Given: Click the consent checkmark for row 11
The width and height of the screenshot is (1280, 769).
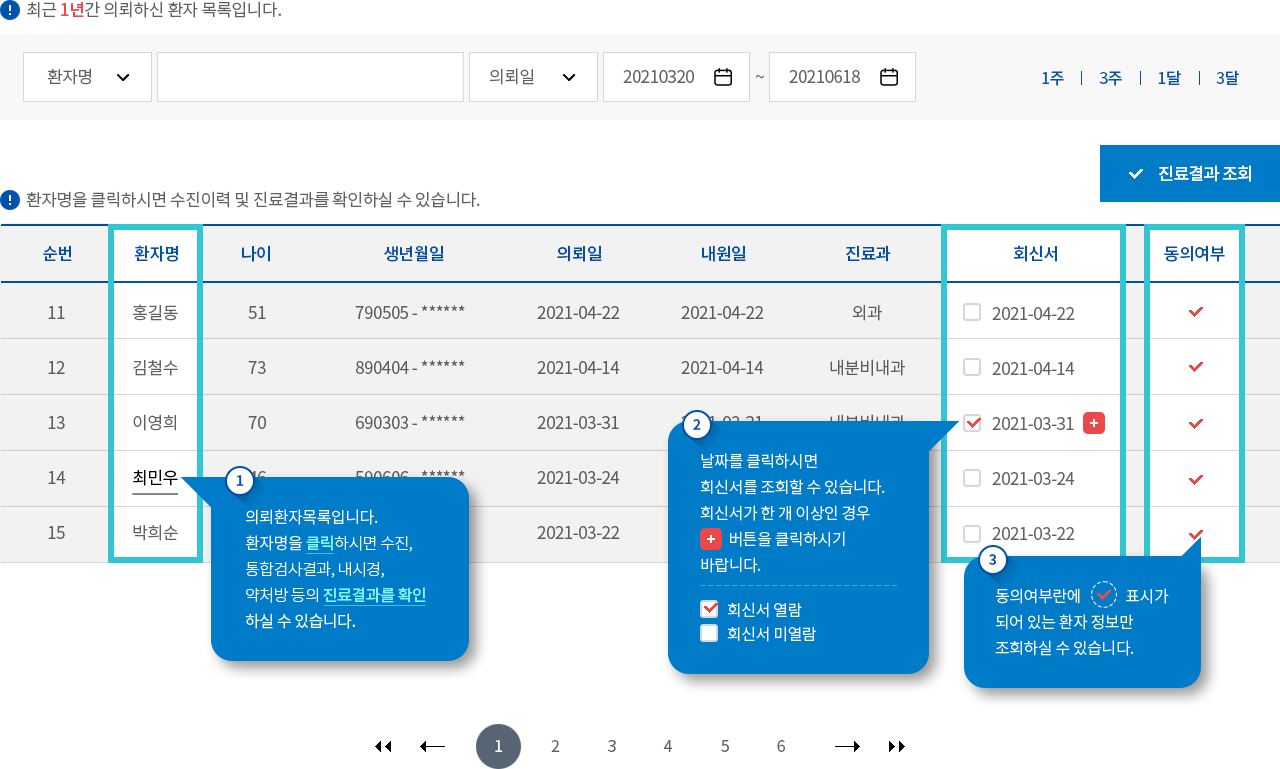Looking at the screenshot, I should point(1195,312).
